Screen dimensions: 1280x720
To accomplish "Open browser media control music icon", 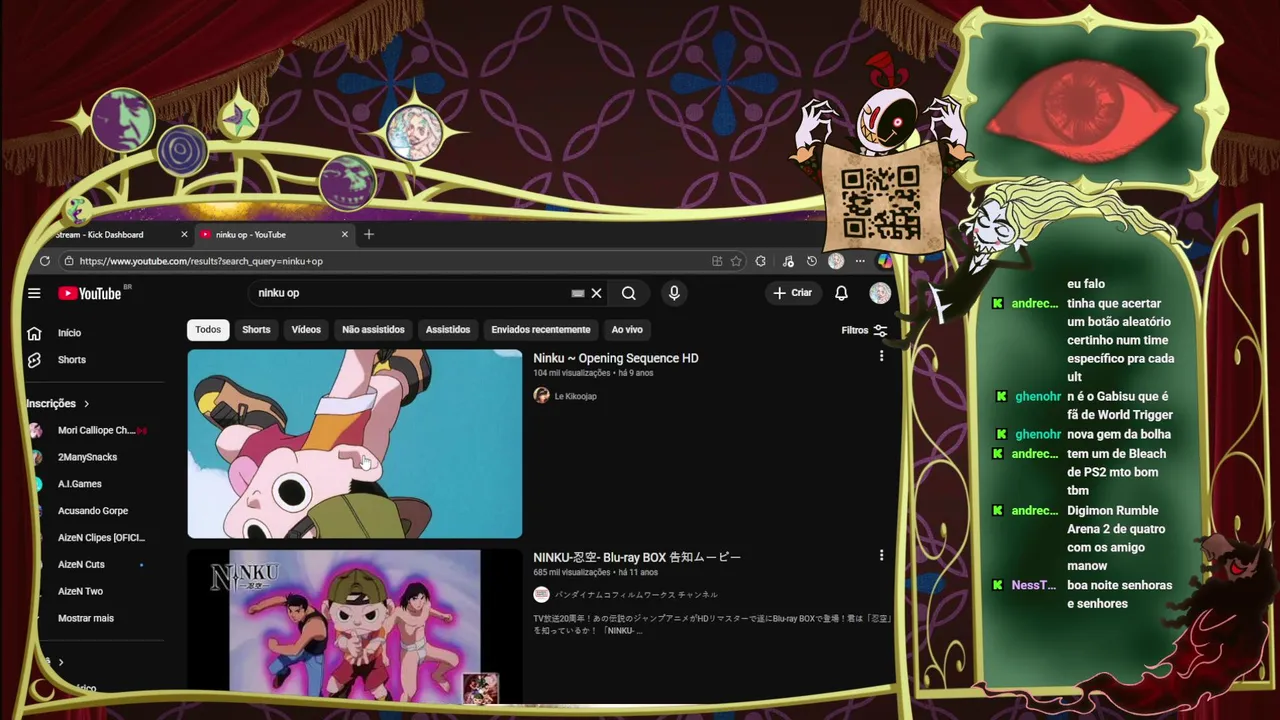I will [x=788, y=261].
